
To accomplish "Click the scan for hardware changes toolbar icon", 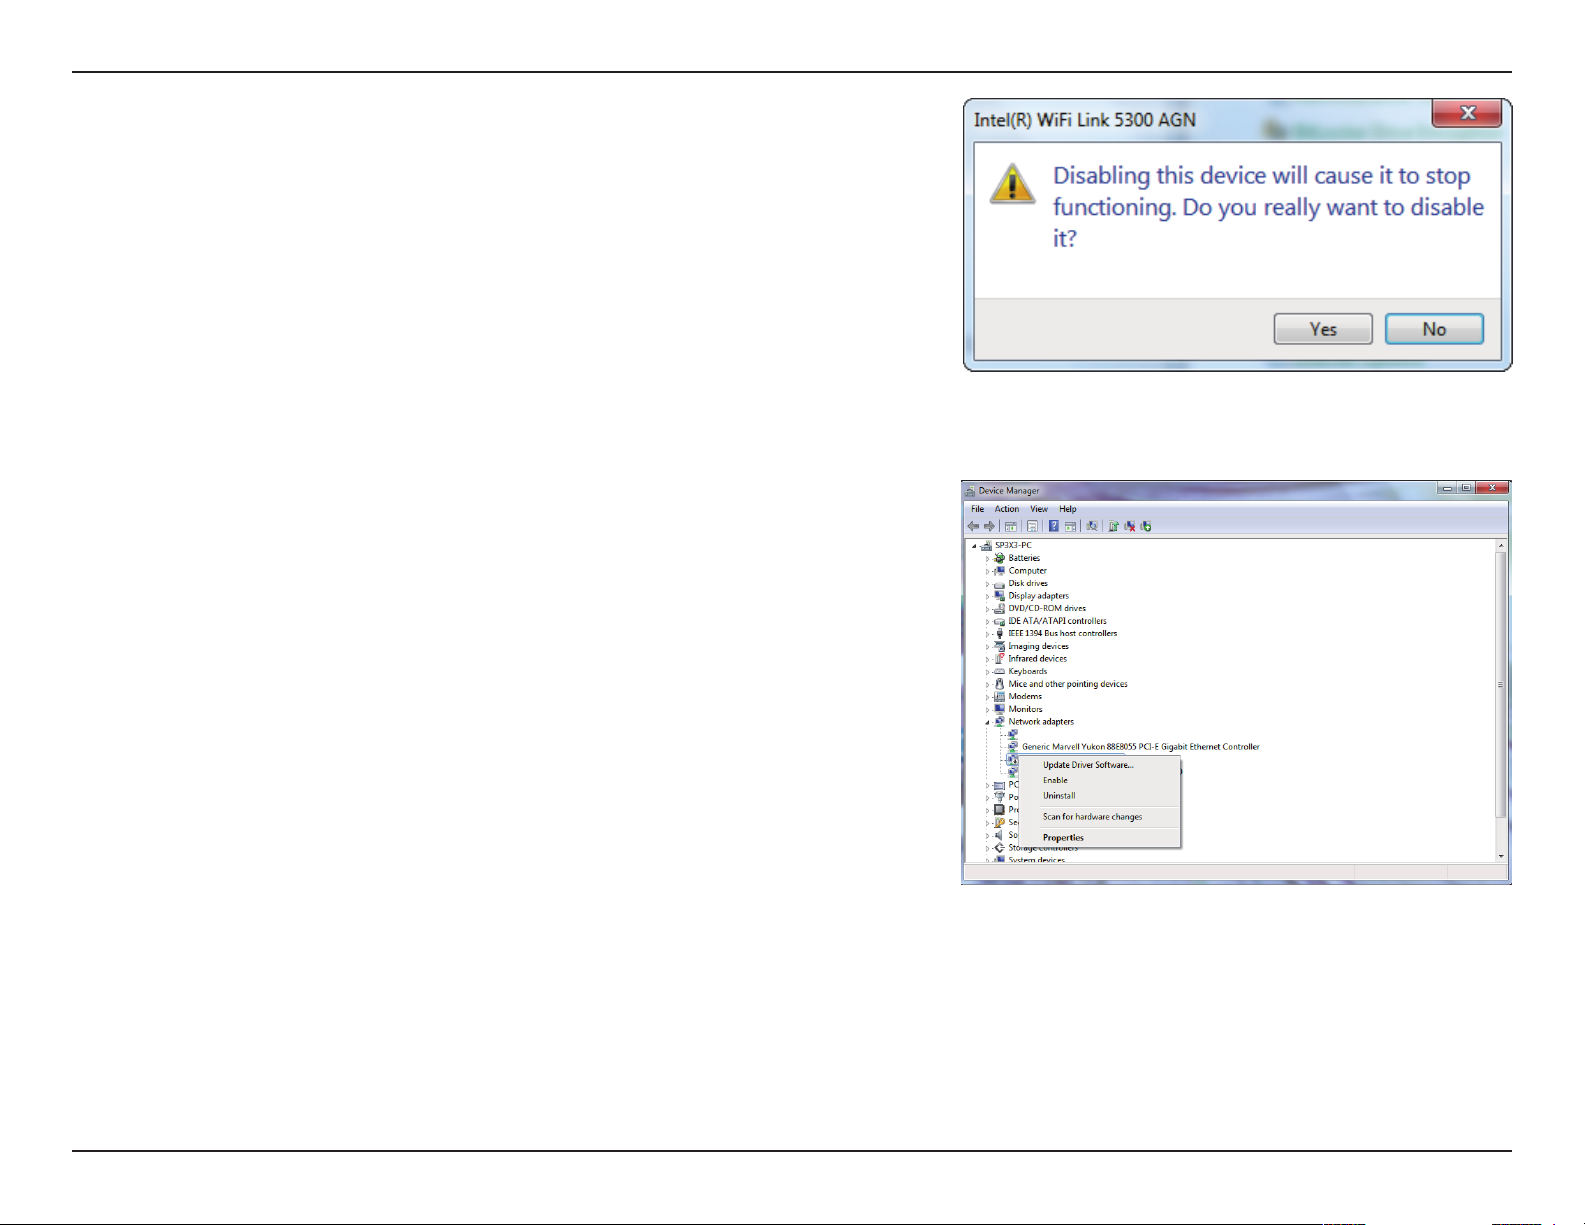I will tap(1092, 526).
